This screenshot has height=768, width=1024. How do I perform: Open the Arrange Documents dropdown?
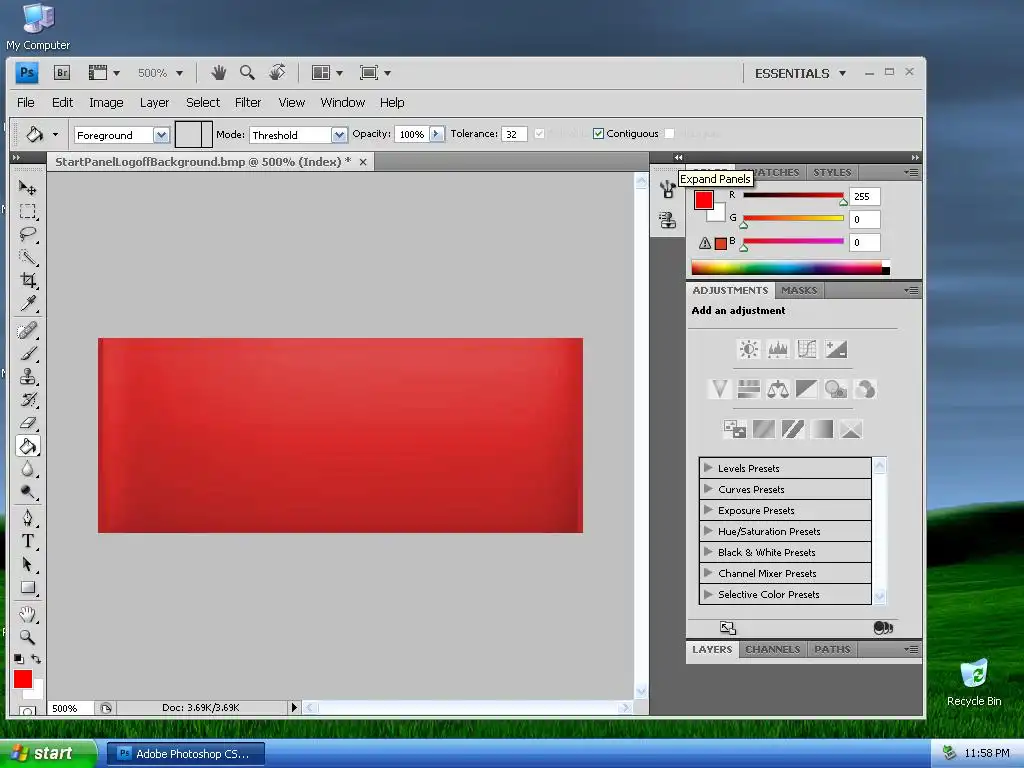pos(327,72)
